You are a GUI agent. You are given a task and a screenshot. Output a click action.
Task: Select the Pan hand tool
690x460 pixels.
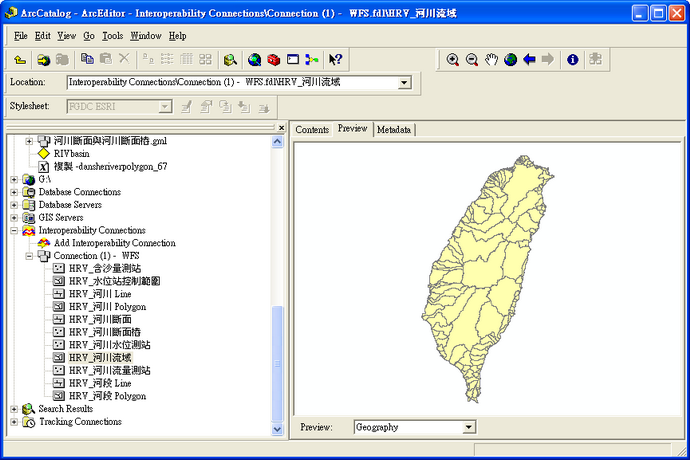click(491, 60)
